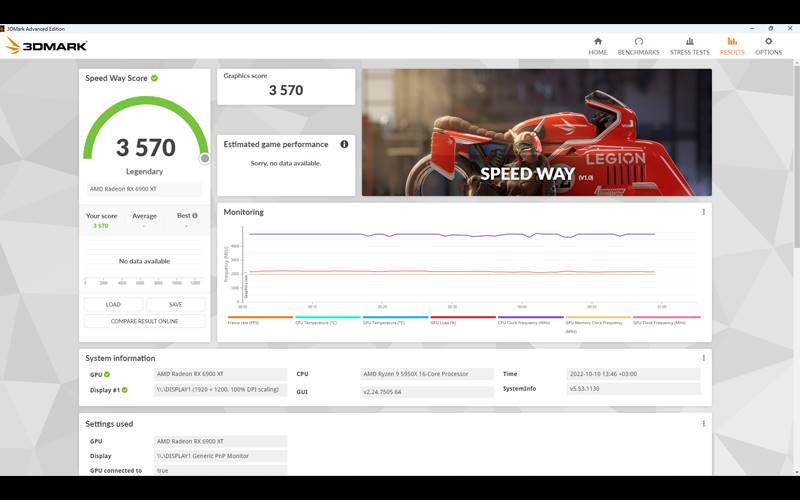This screenshot has height=500, width=800.
Task: Open Monitoring panel three-dot menu
Action: pyautogui.click(x=703, y=212)
